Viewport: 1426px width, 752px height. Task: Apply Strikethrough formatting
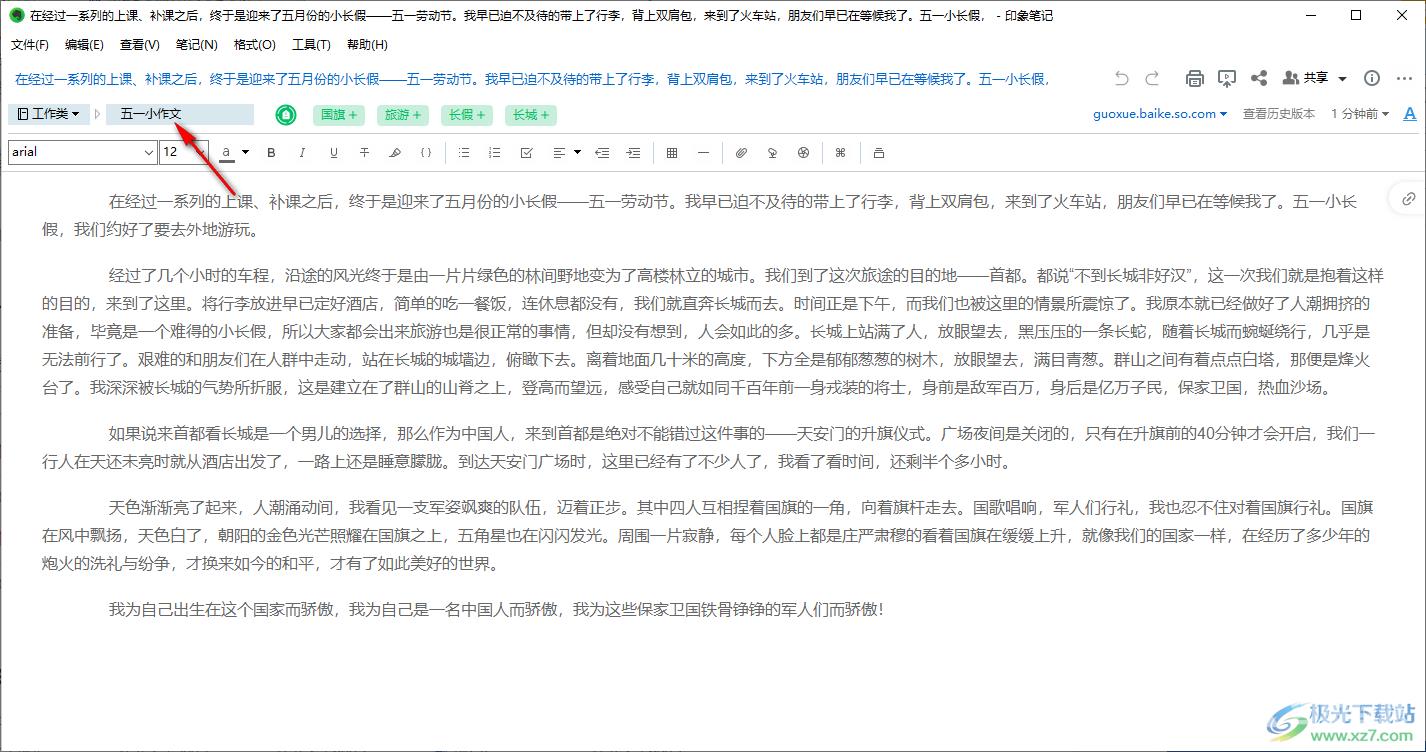(364, 153)
